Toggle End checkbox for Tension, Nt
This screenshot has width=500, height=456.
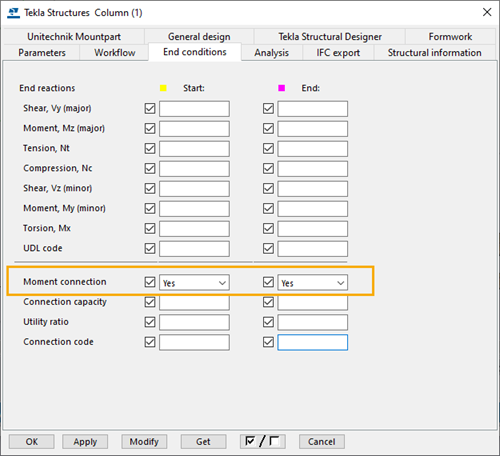pyautogui.click(x=268, y=148)
